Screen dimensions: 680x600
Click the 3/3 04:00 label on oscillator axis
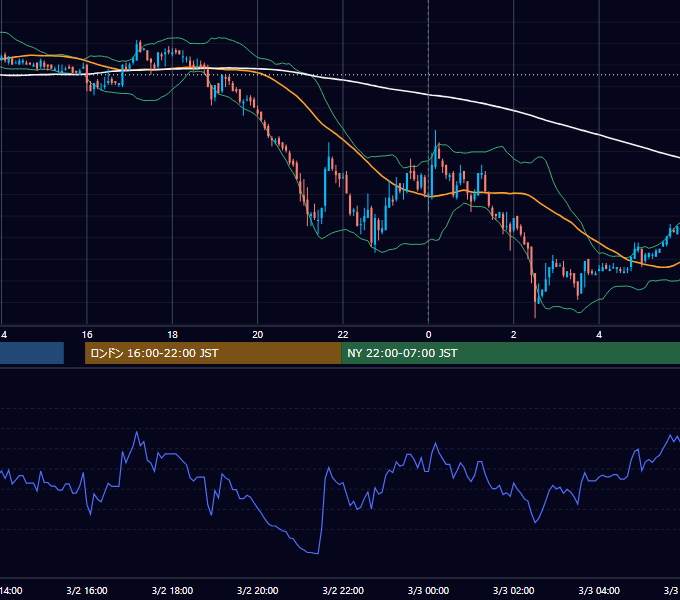click(x=599, y=590)
